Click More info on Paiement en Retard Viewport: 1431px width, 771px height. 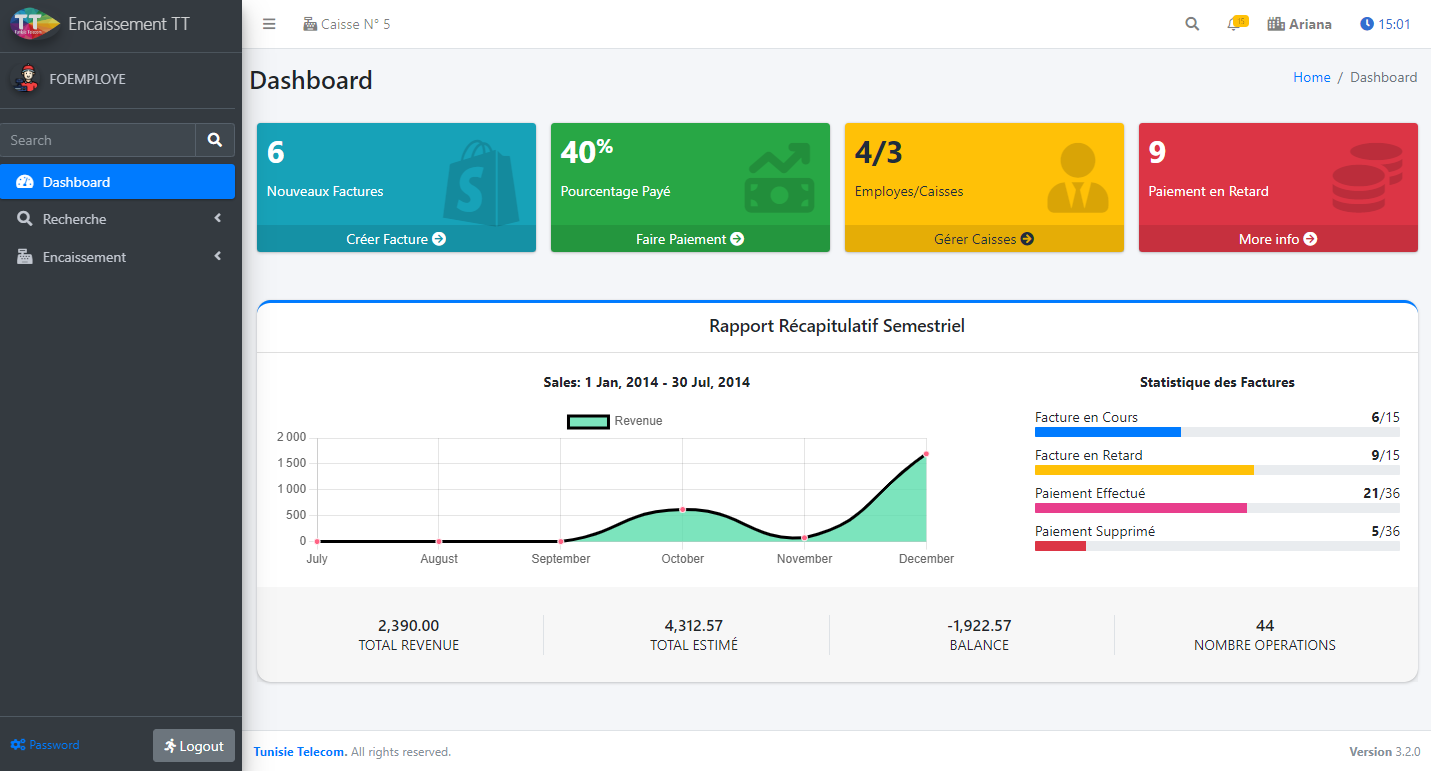point(1278,239)
